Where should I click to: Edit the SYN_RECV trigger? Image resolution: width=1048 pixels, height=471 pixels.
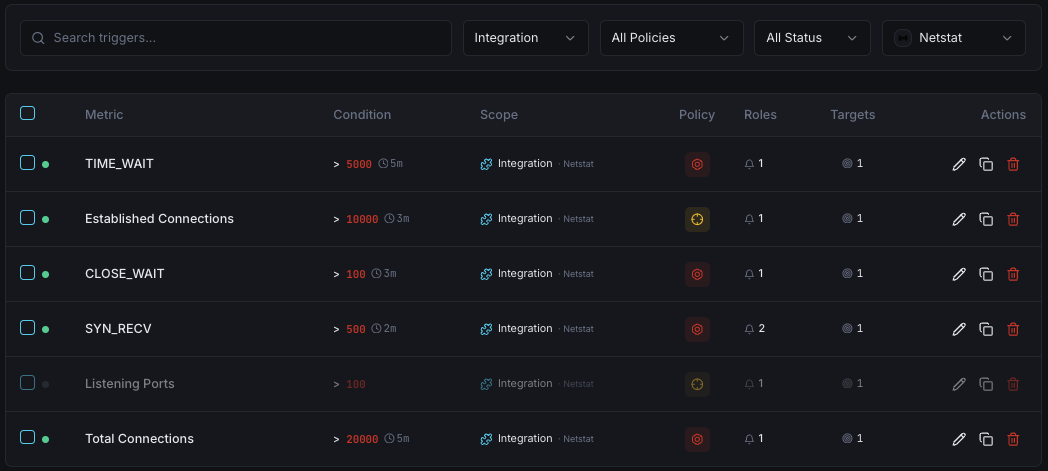[x=959, y=329]
